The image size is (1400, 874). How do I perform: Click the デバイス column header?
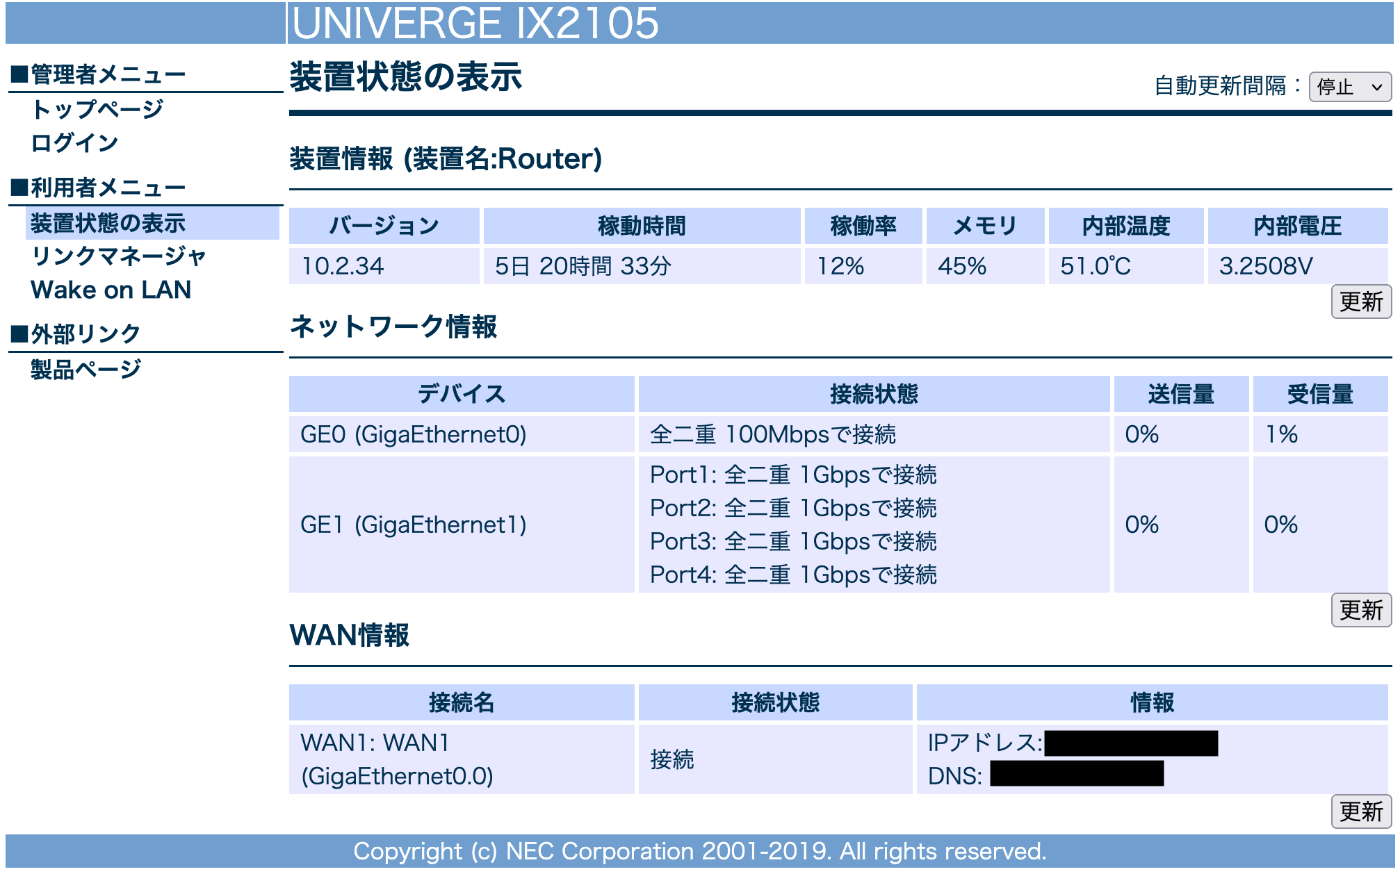[462, 394]
